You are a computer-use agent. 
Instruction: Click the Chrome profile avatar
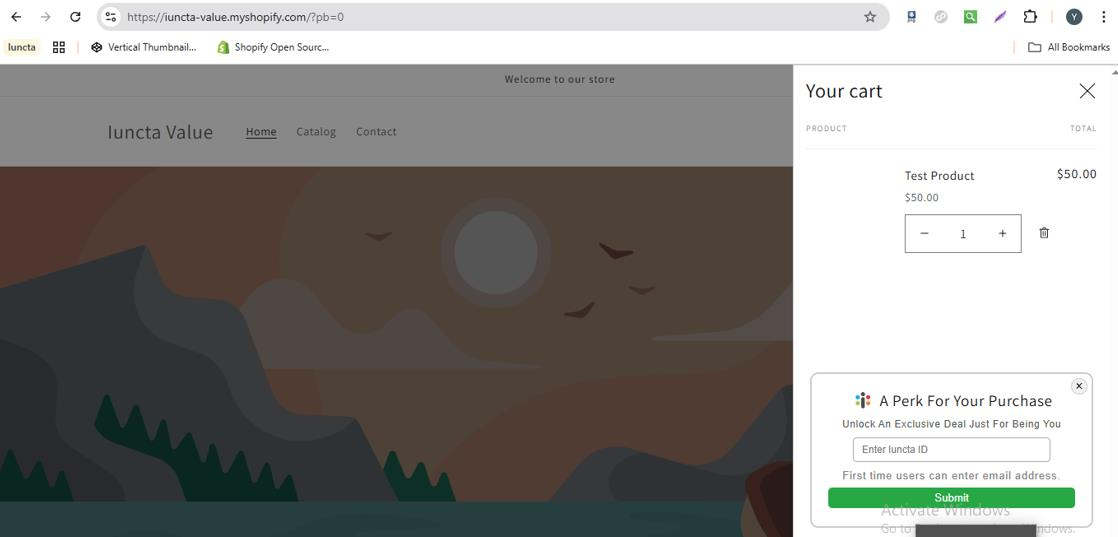1073,17
